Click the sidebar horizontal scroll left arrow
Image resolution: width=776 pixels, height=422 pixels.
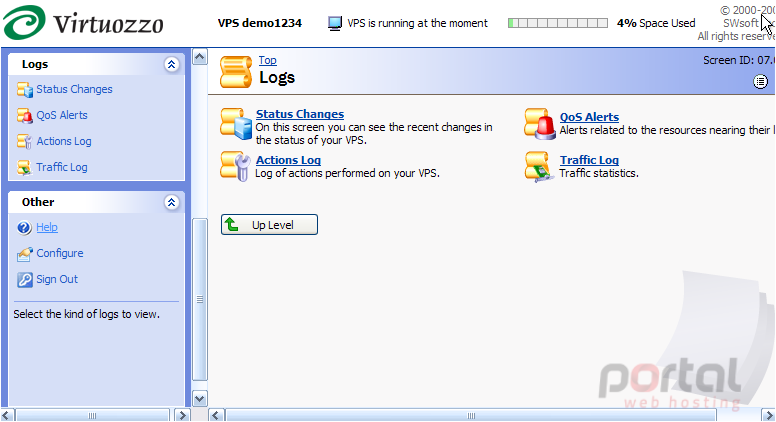click(x=8, y=416)
